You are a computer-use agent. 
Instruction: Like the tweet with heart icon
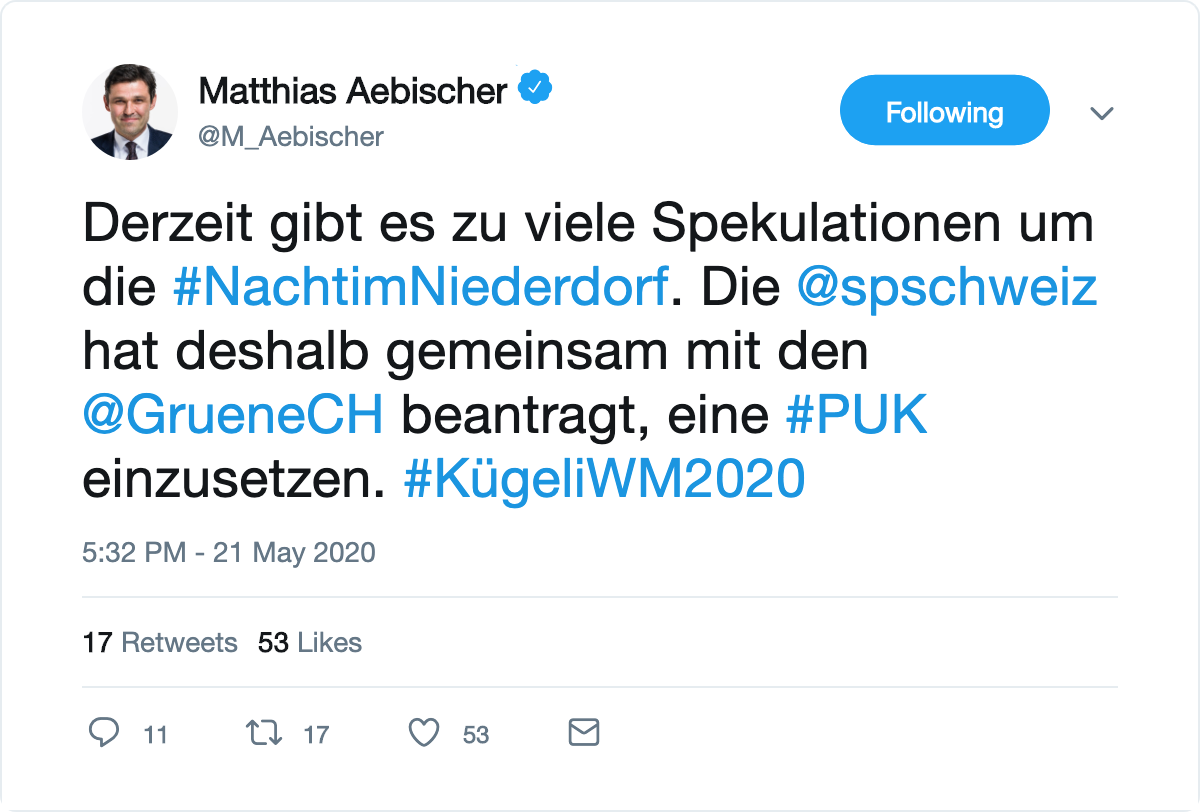(425, 733)
